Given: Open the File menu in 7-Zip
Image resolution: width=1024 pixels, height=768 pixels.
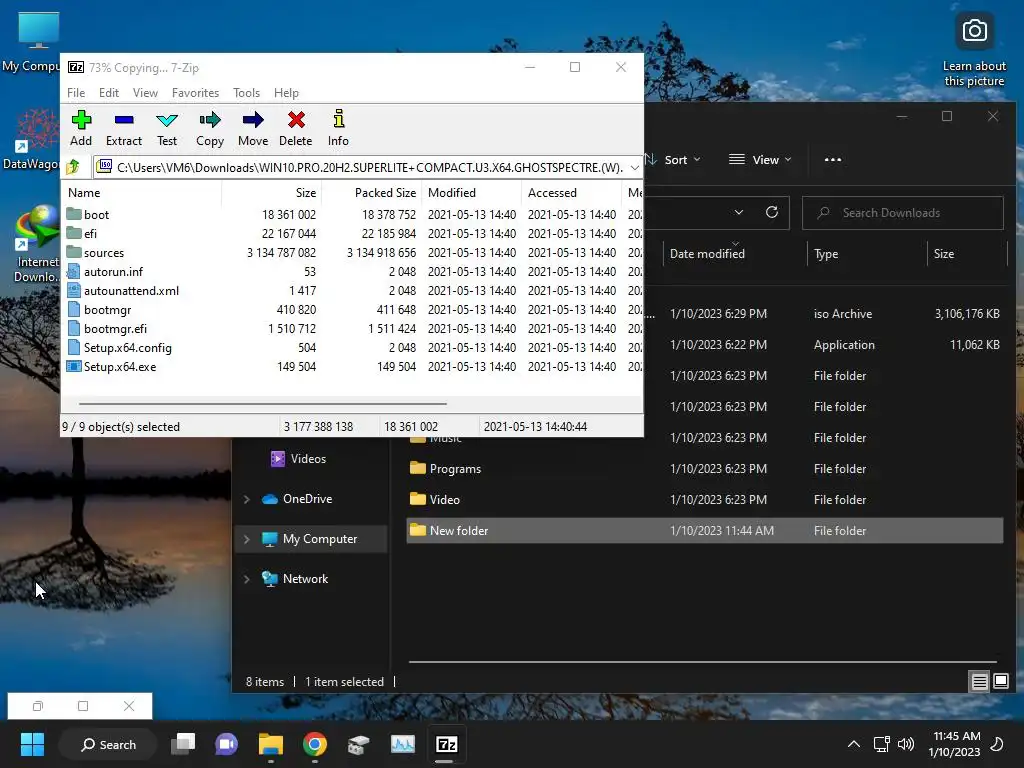Looking at the screenshot, I should [76, 93].
